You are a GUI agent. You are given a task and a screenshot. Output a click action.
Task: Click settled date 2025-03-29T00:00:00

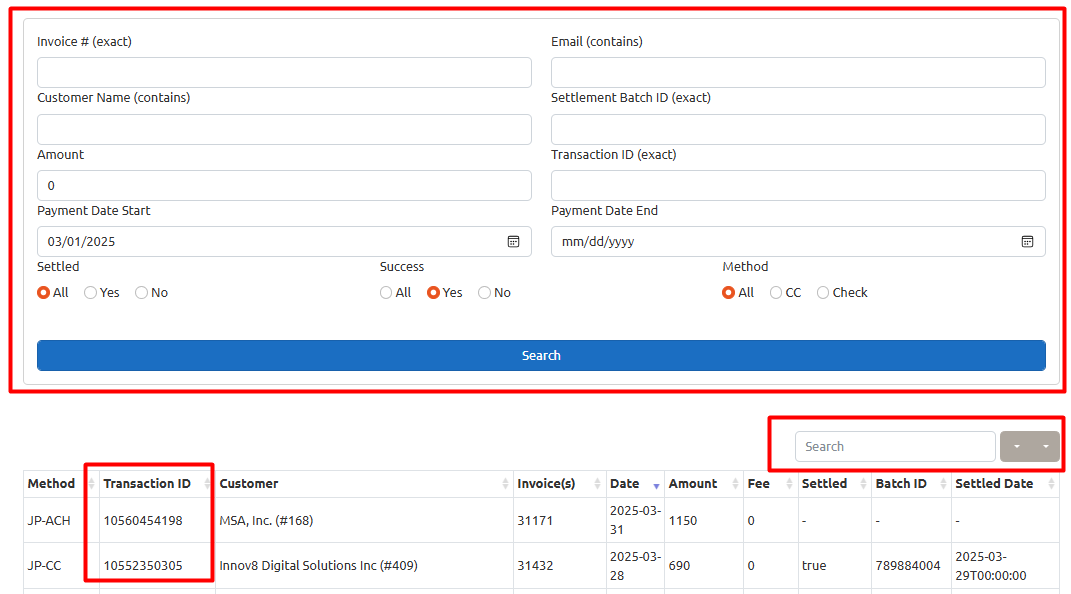[x=990, y=566]
